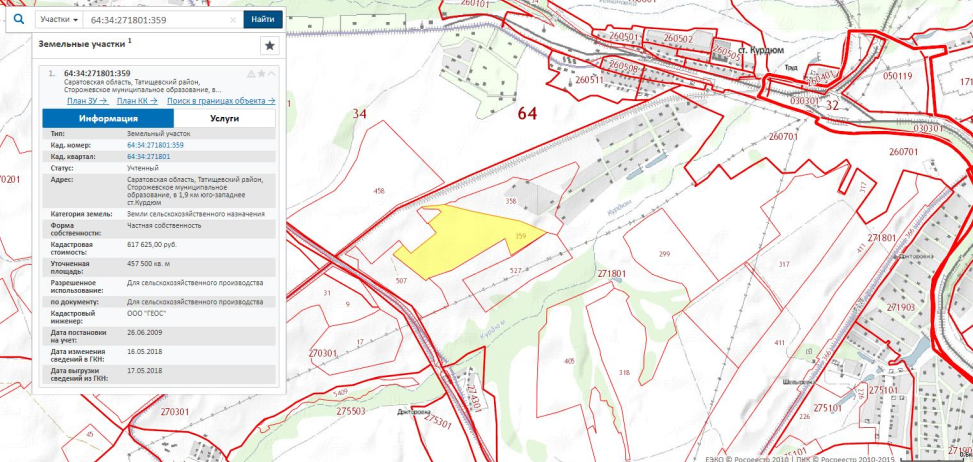Viewport: 973px width, 462px height.
Task: Open favorites with the star button
Action: [269, 46]
